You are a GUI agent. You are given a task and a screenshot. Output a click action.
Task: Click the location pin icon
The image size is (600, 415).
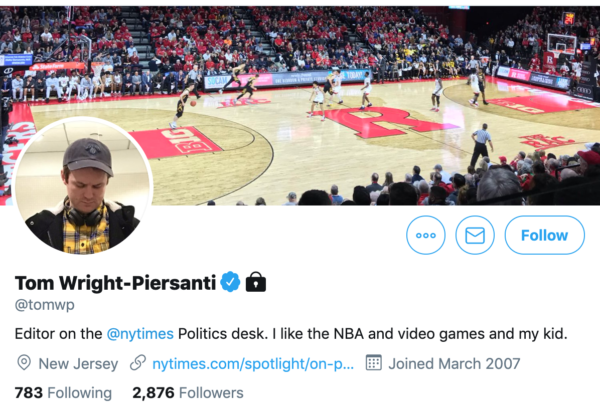(x=24, y=364)
